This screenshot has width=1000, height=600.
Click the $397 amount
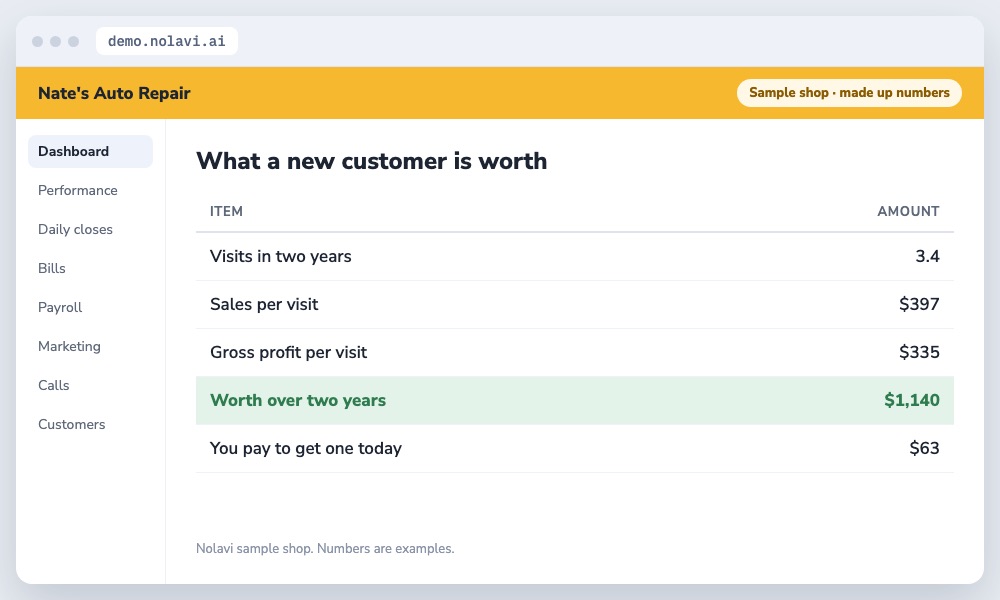[919, 304]
